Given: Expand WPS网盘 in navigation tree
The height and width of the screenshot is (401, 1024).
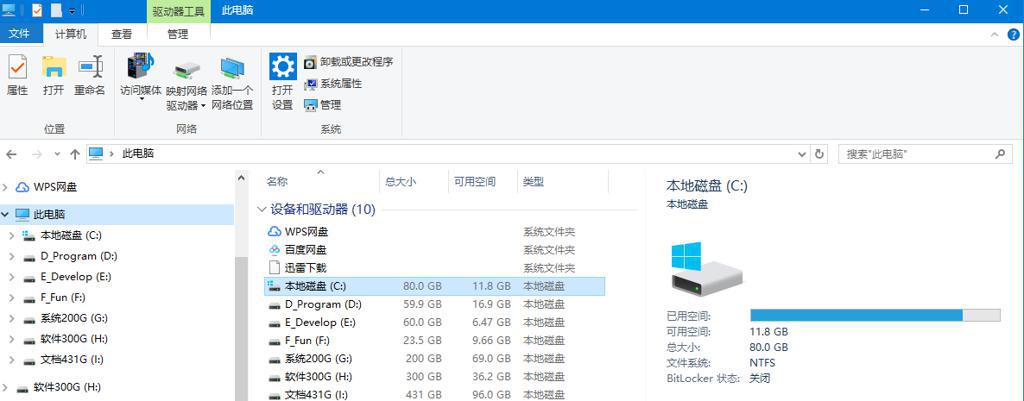Looking at the screenshot, I should click(x=5, y=187).
